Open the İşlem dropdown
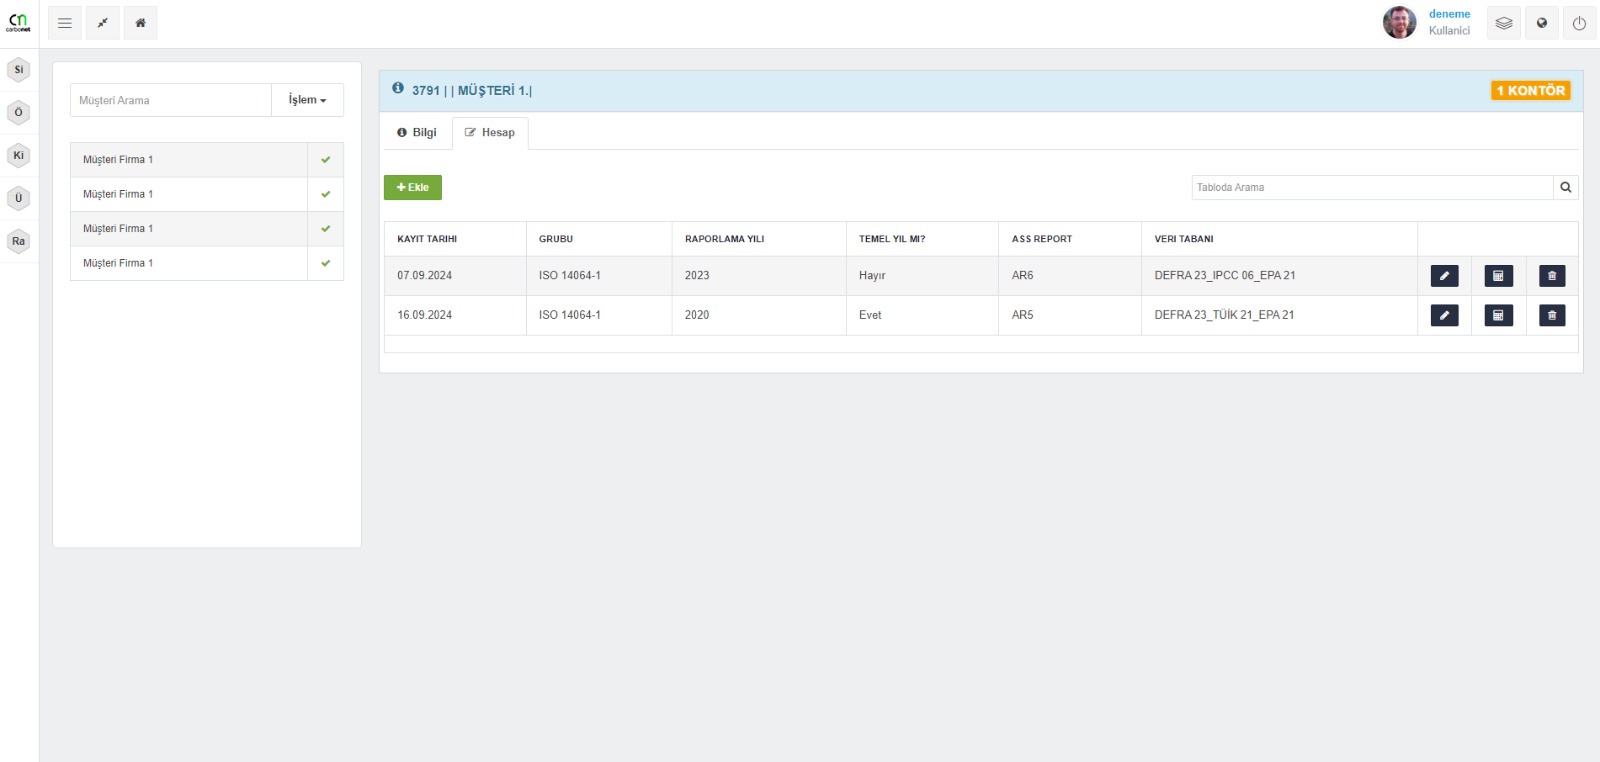 pyautogui.click(x=307, y=100)
